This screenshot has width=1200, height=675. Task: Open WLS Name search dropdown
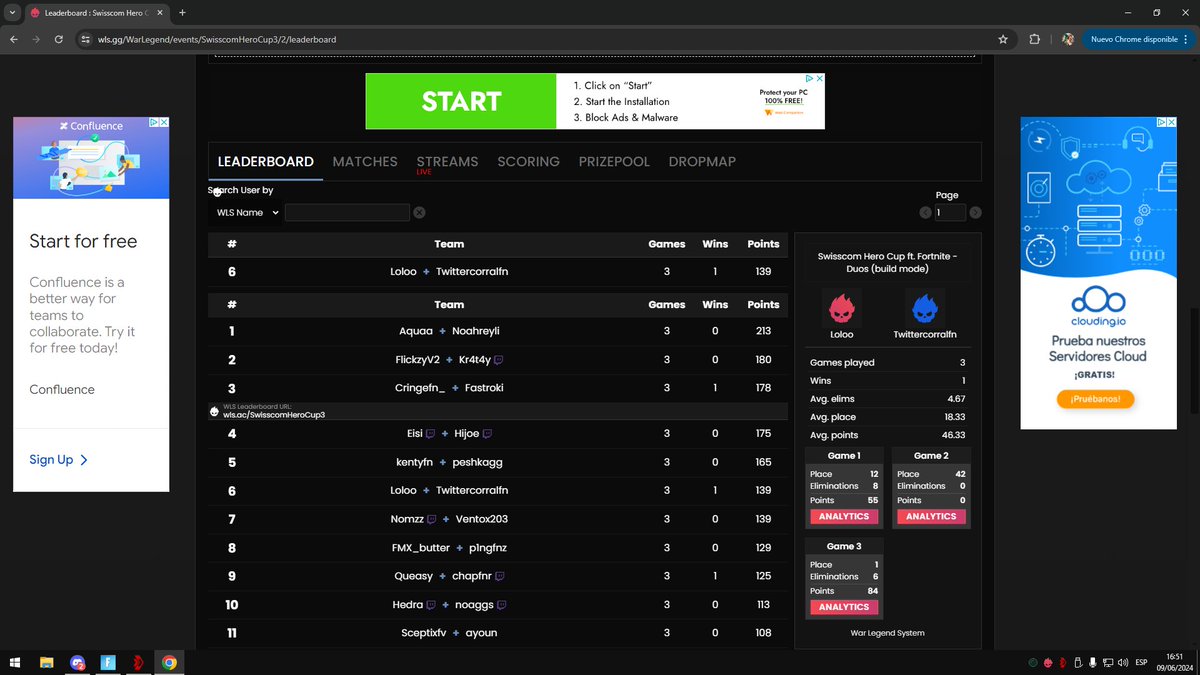click(x=245, y=212)
